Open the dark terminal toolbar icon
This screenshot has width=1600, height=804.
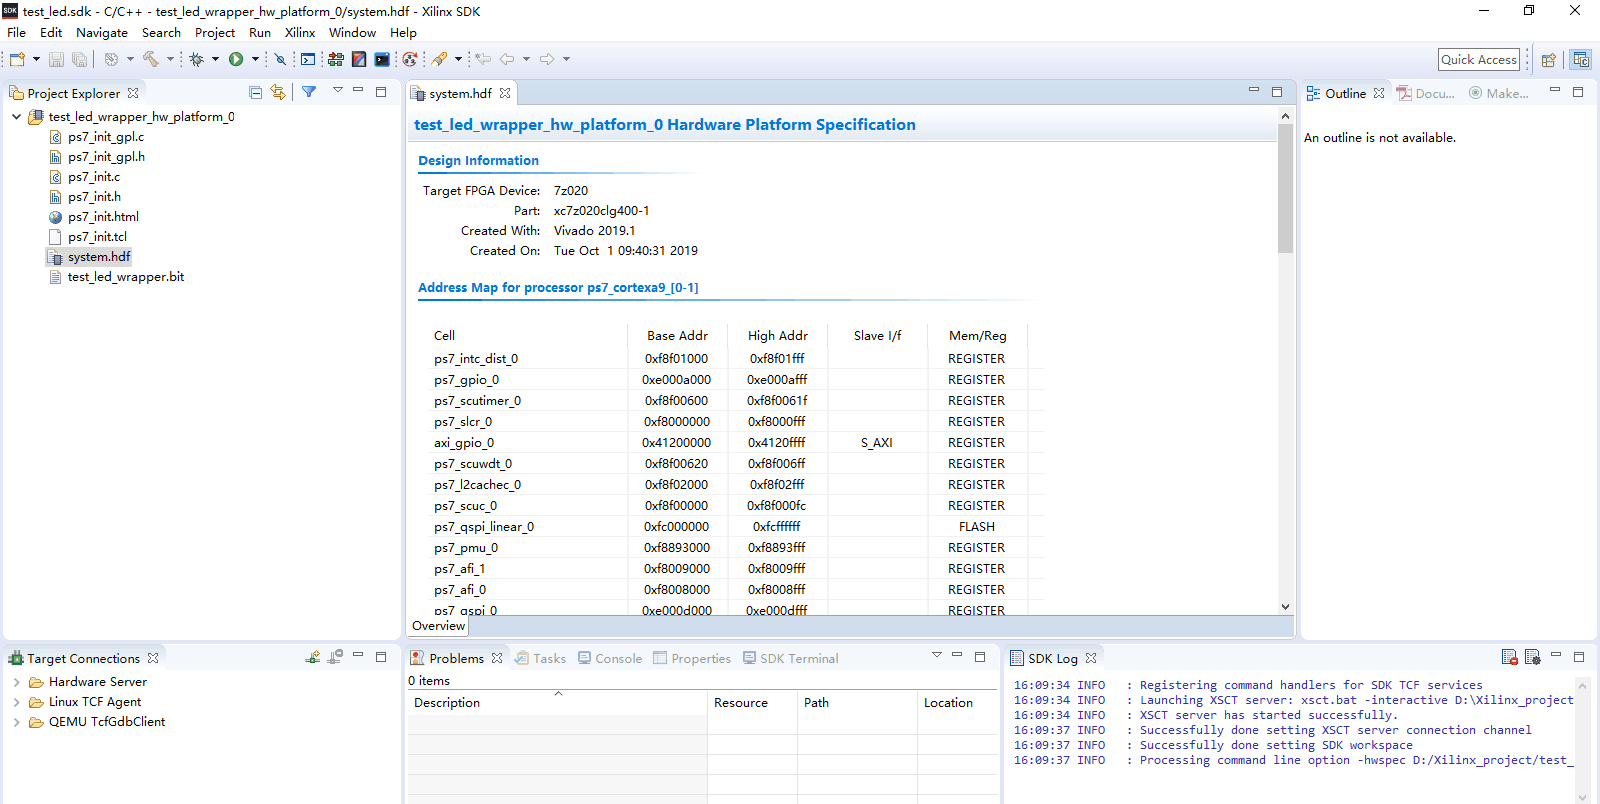(x=382, y=59)
